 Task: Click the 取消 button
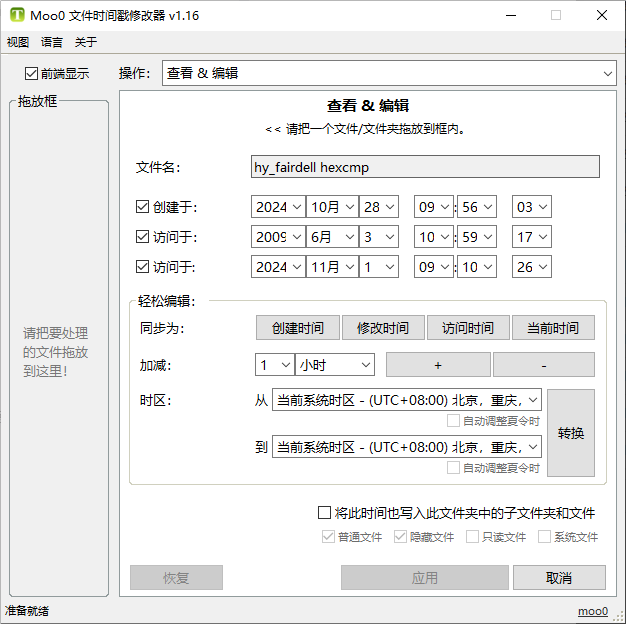point(559,578)
